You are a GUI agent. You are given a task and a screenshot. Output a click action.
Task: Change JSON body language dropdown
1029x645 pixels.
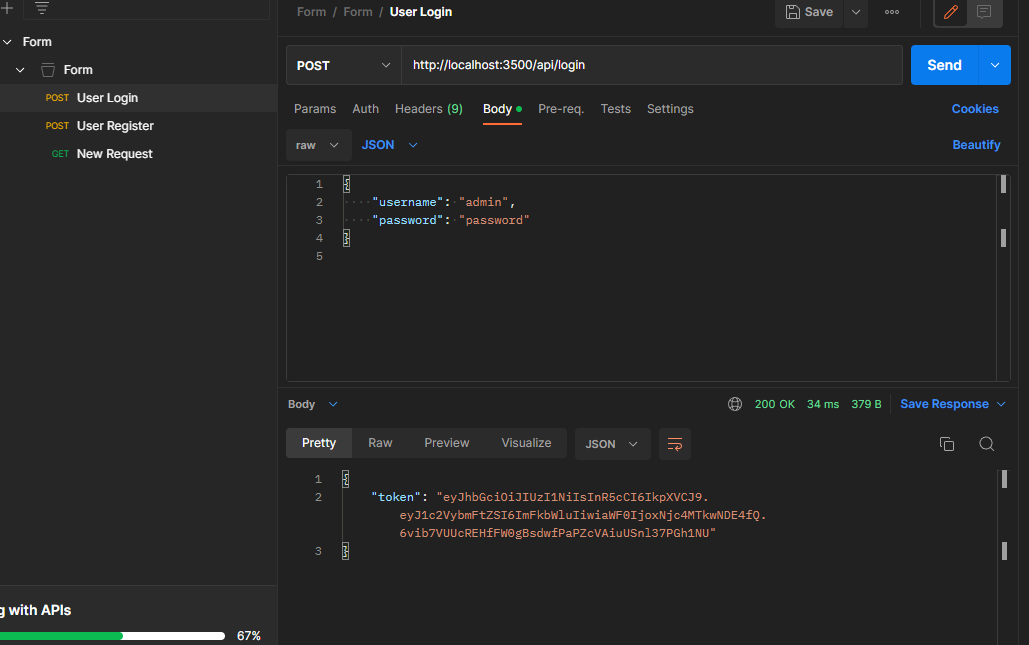(389, 145)
